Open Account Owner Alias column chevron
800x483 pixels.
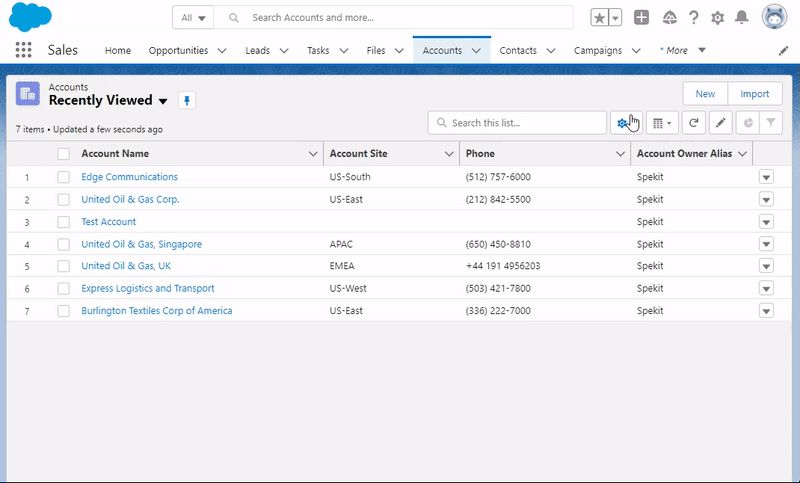(742, 154)
